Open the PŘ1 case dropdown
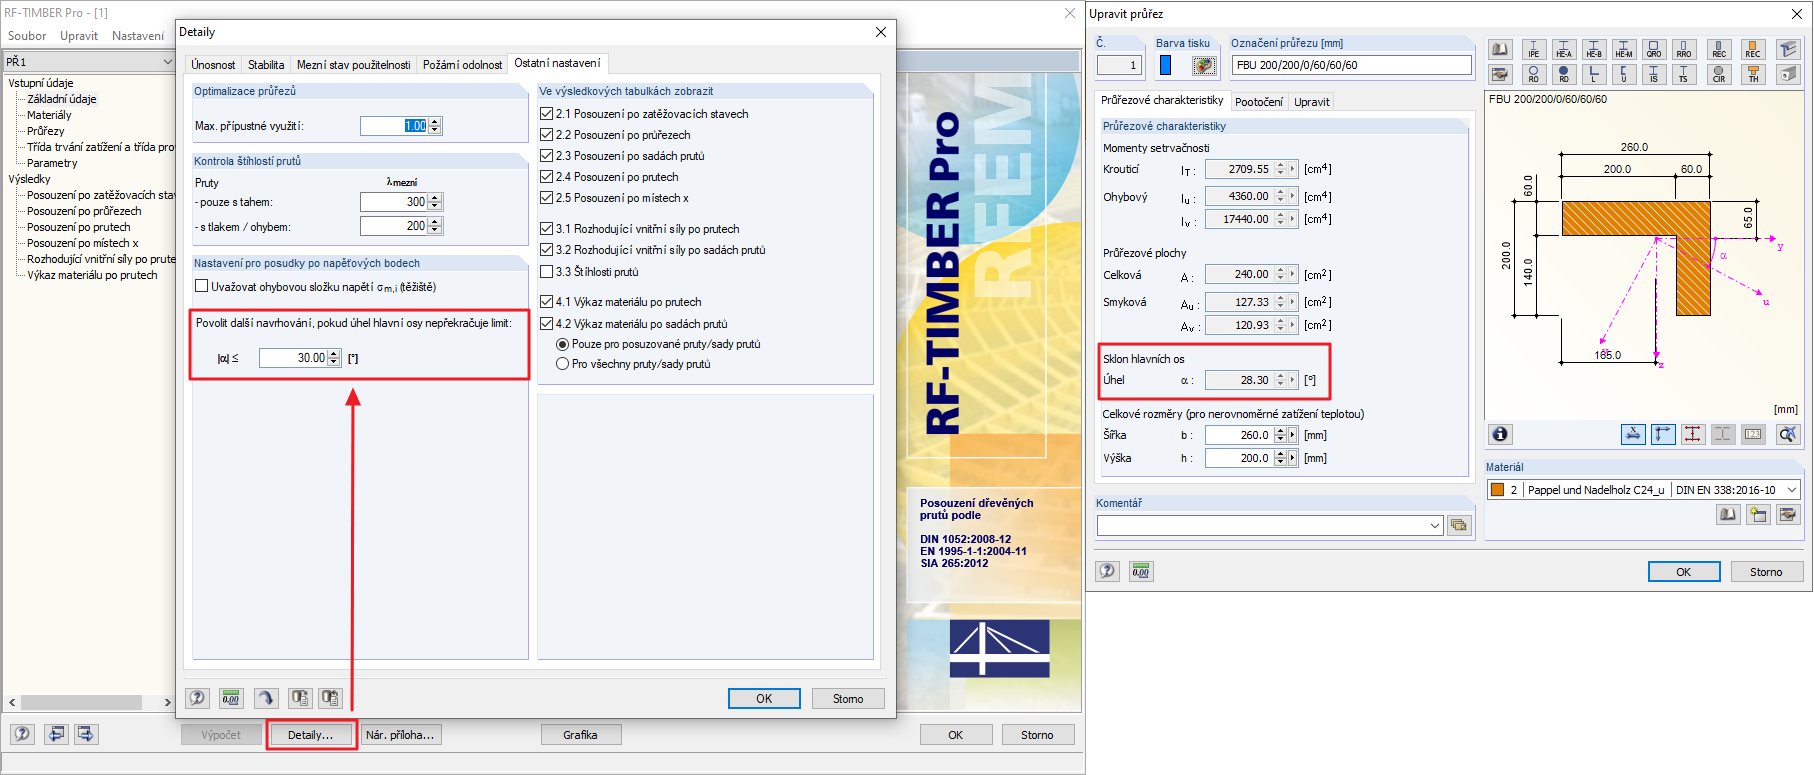The image size is (1814, 775). coord(167,62)
